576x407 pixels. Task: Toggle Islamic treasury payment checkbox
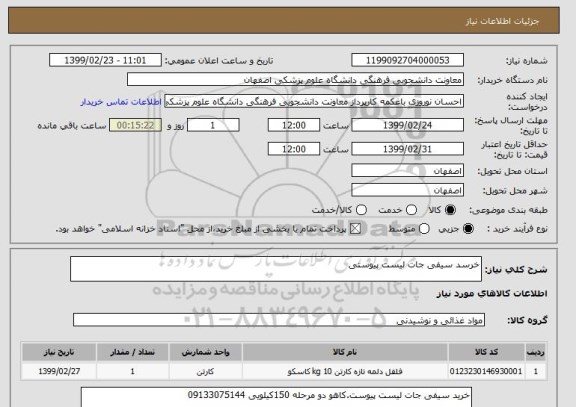click(x=355, y=229)
